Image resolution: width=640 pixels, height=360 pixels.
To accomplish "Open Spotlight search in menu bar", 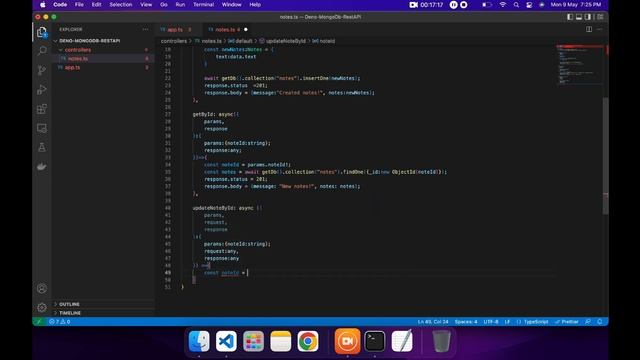I will point(516,4).
